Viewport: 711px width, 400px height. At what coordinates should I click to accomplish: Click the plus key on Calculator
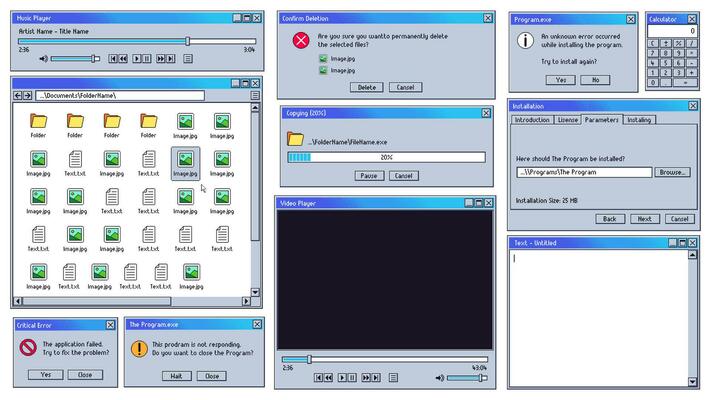click(692, 73)
